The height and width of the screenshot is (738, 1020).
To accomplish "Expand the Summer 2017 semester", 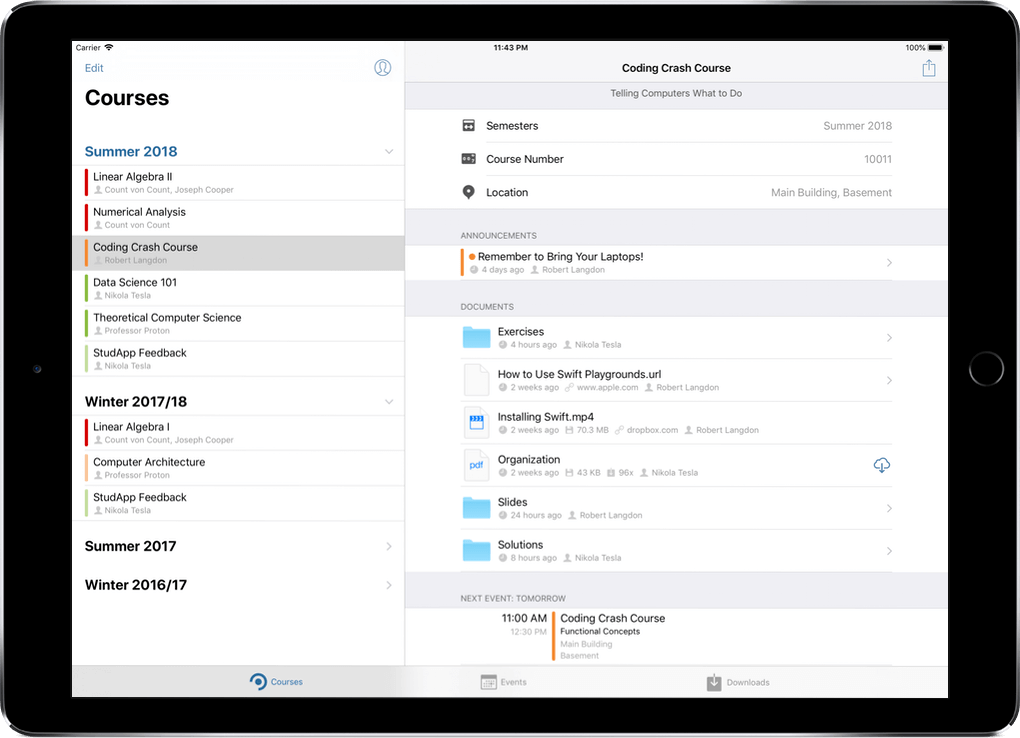I will (389, 546).
